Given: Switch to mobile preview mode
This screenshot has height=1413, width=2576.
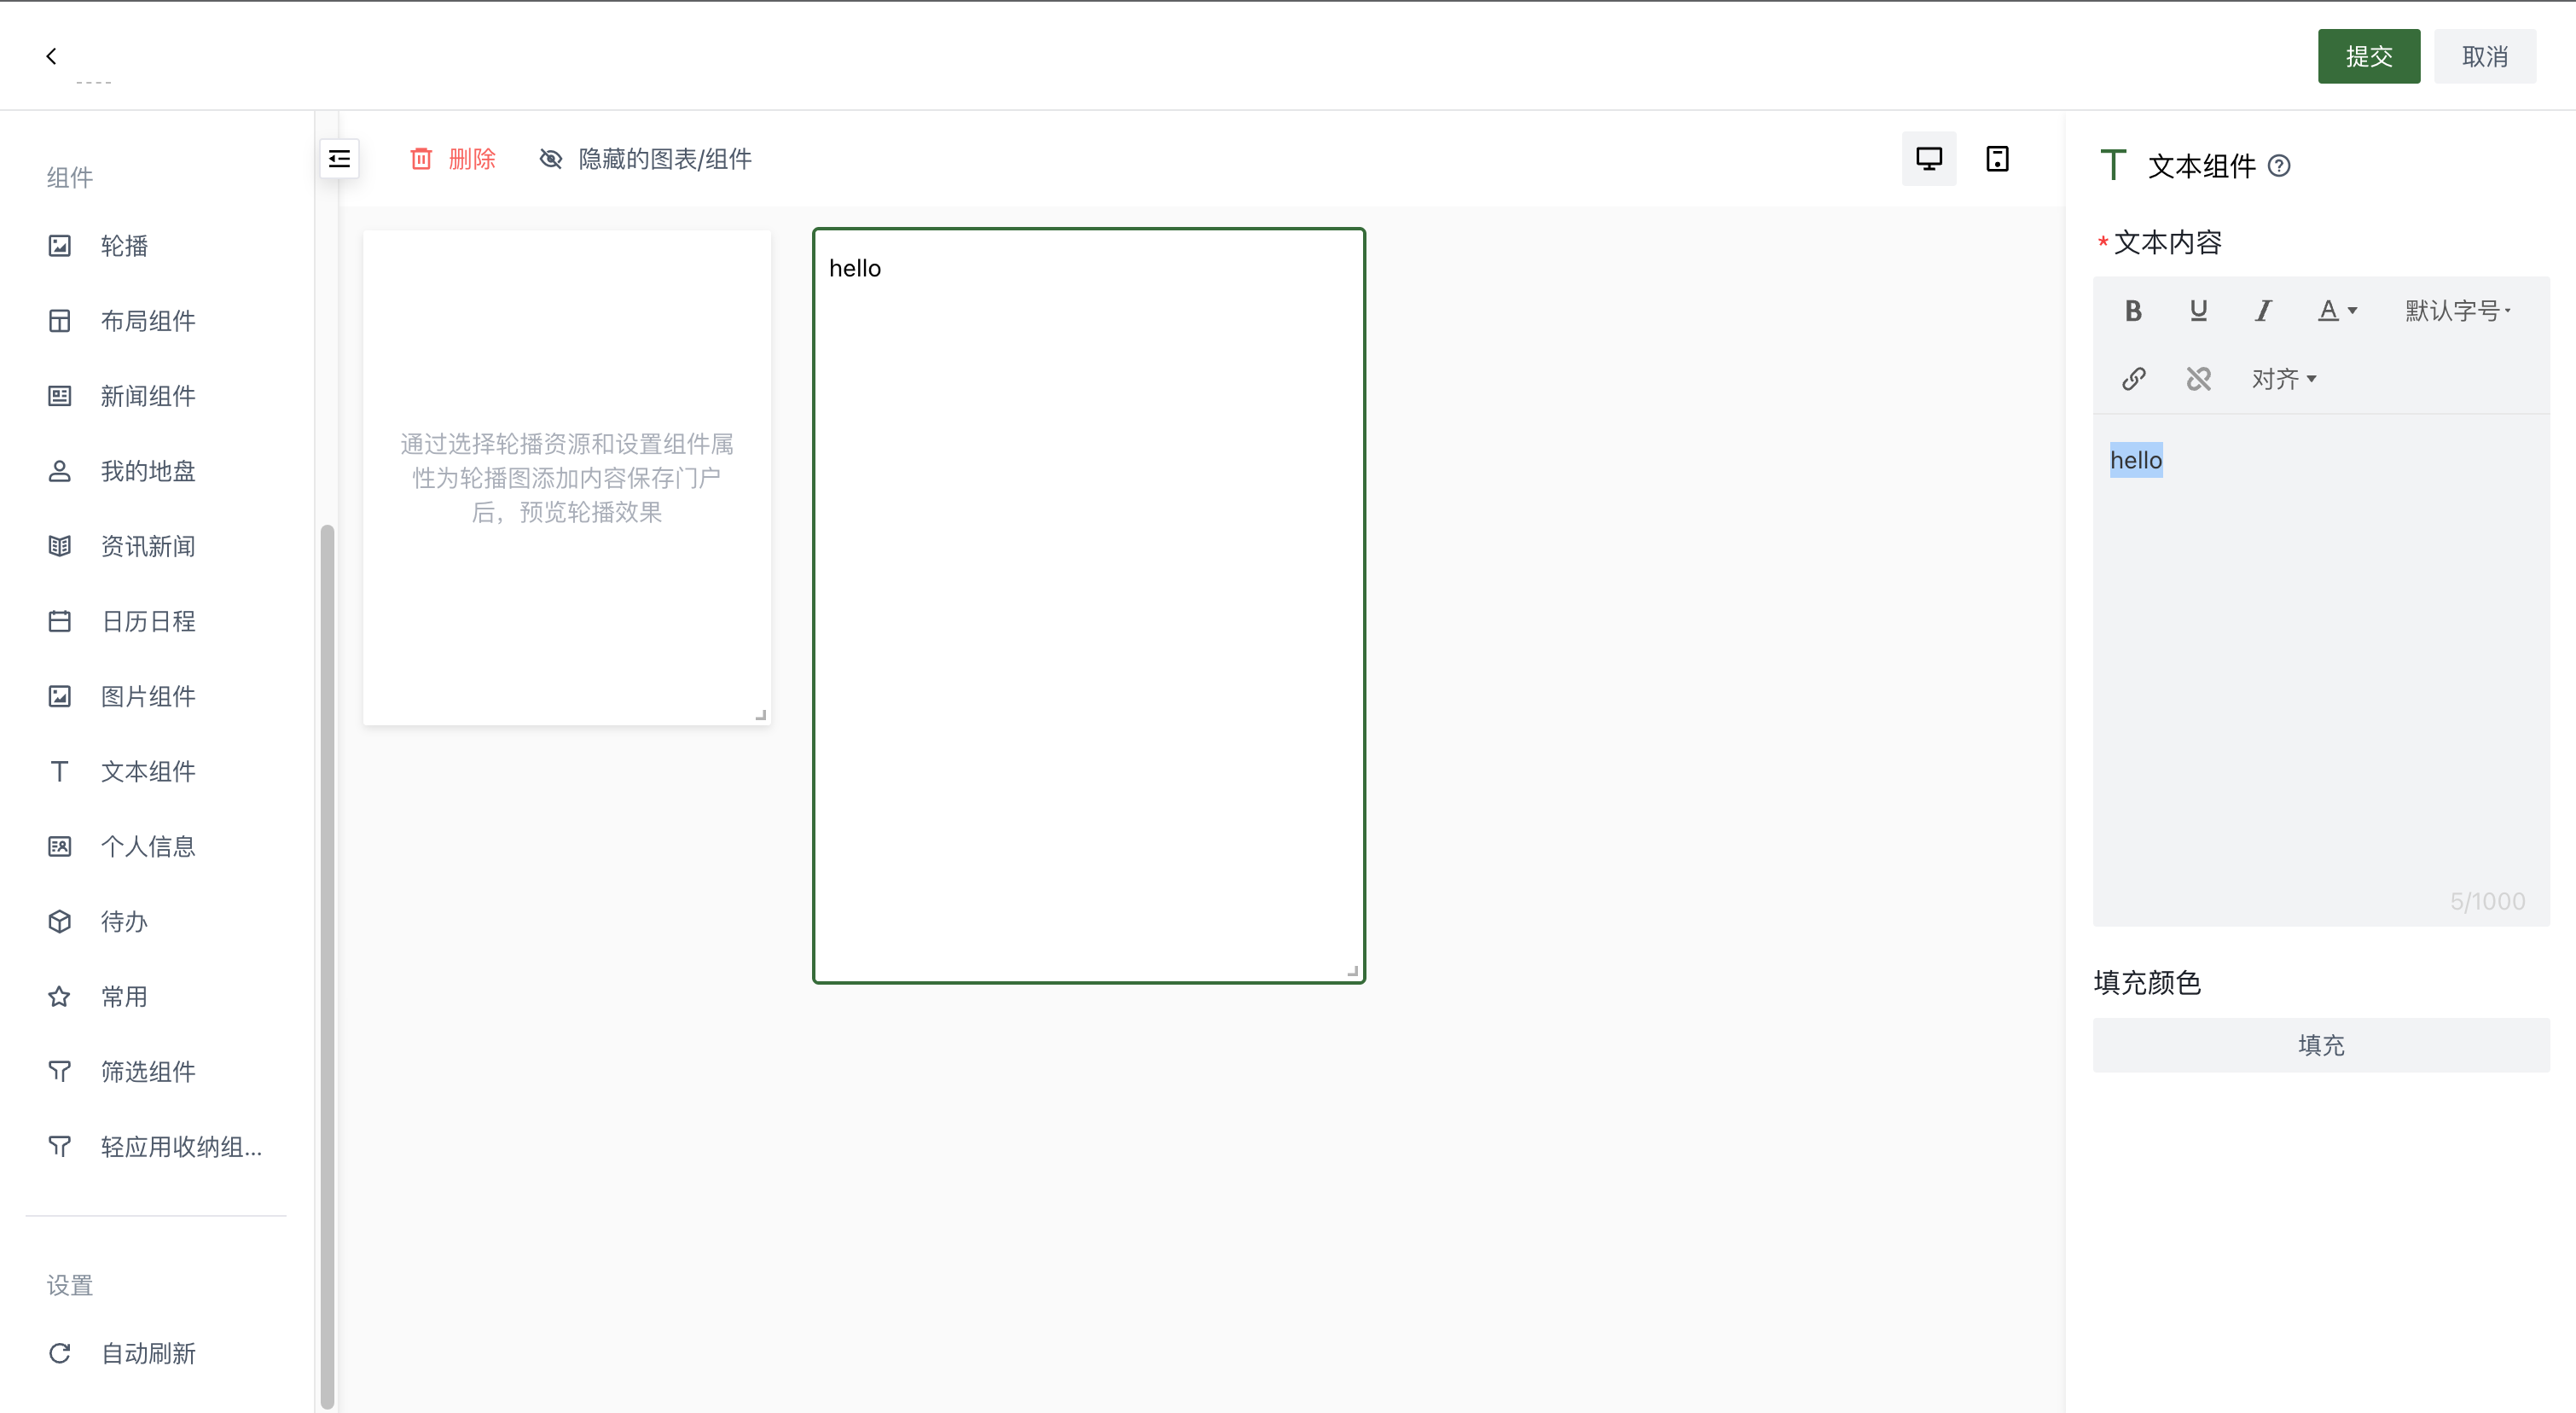Looking at the screenshot, I should [1997, 159].
